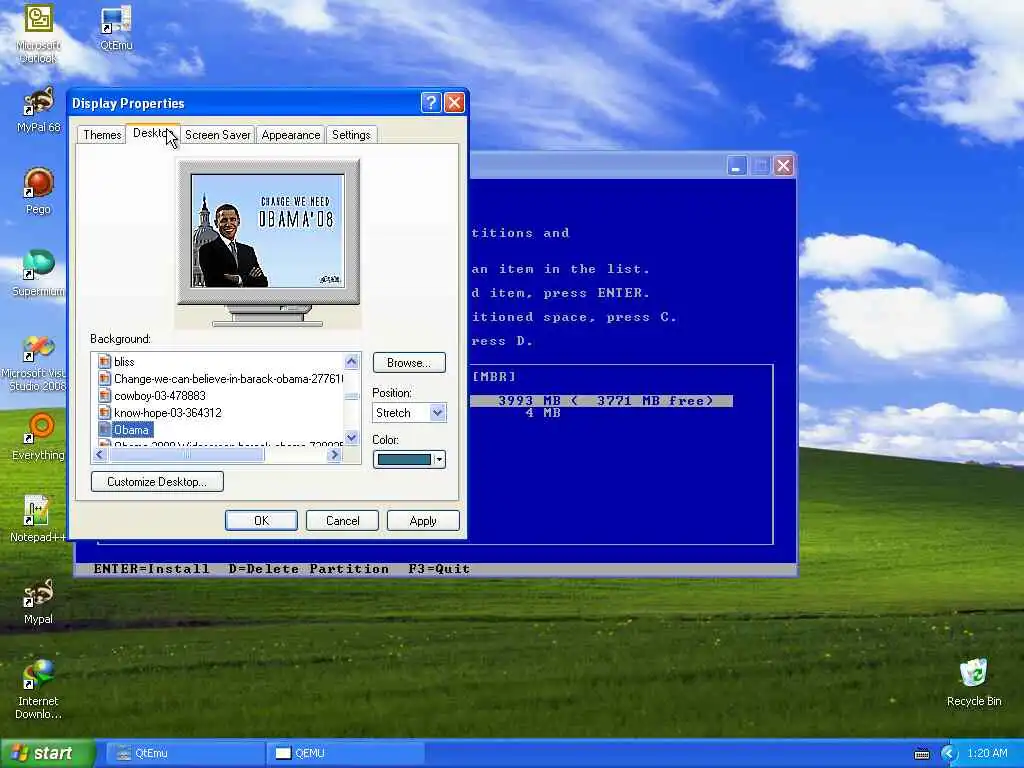The width and height of the screenshot is (1024, 768).
Task: Open the MyPal 68 desktop icon
Action: (38, 110)
